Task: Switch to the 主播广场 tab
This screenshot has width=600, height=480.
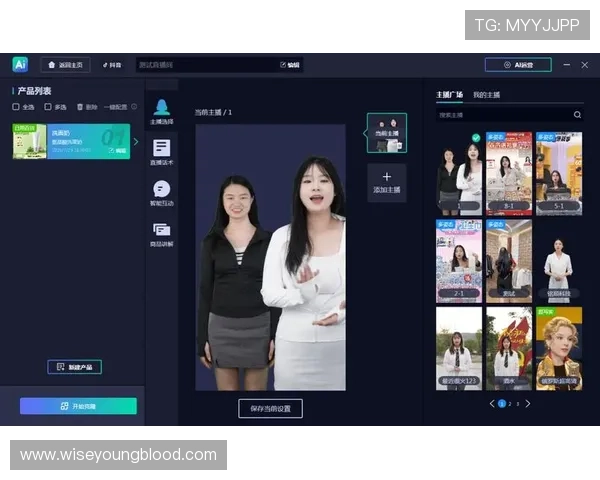Action: [x=449, y=95]
